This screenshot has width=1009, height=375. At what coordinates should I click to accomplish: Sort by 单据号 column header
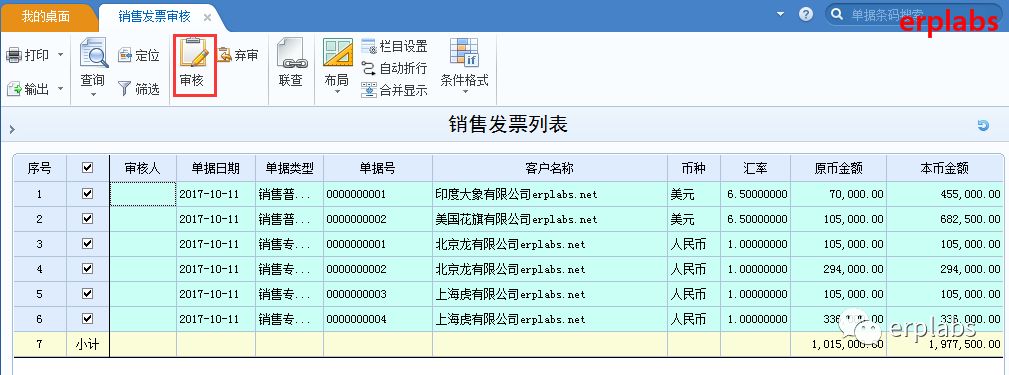point(378,169)
